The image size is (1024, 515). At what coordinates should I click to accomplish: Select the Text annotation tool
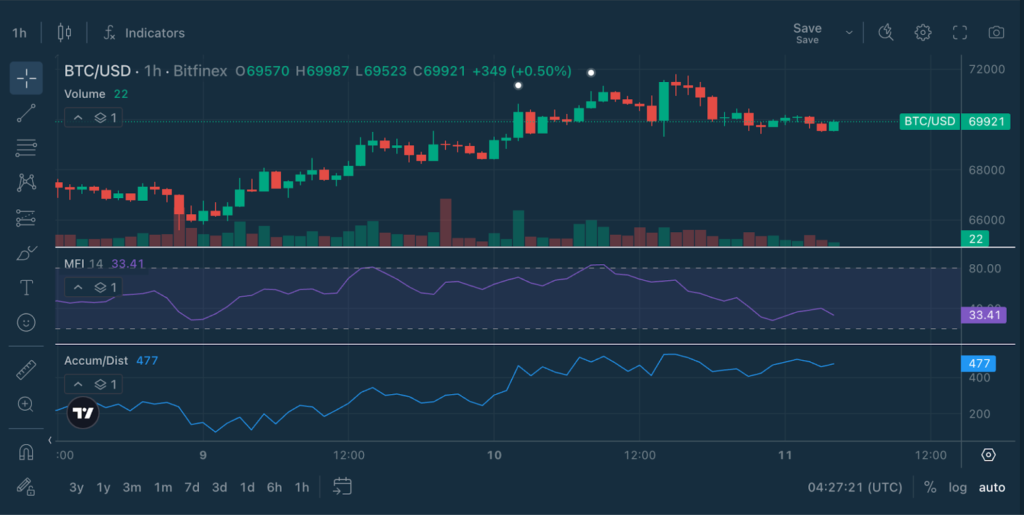[x=26, y=288]
